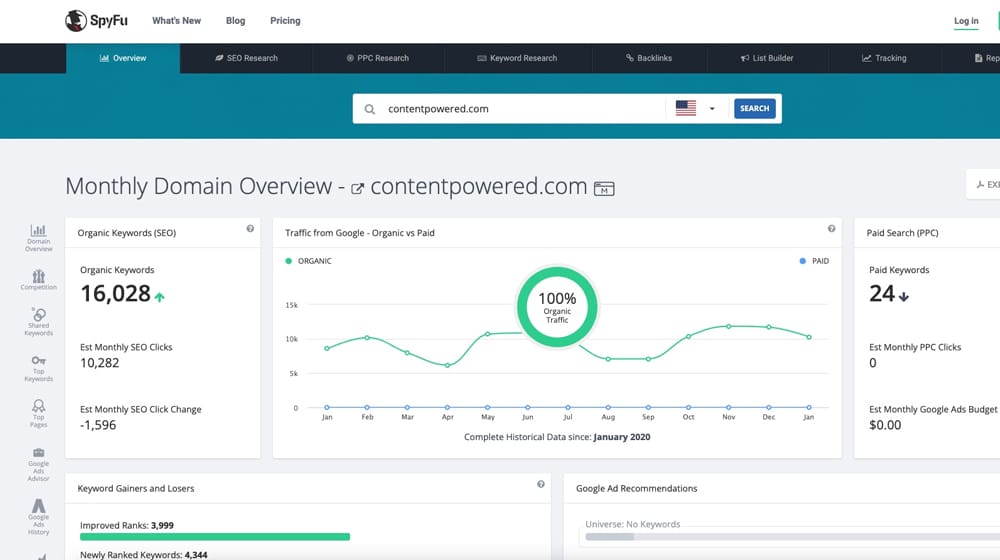Click the green up arrow beside 16,028
Image resolution: width=1000 pixels, height=560 pixels.
(x=159, y=297)
